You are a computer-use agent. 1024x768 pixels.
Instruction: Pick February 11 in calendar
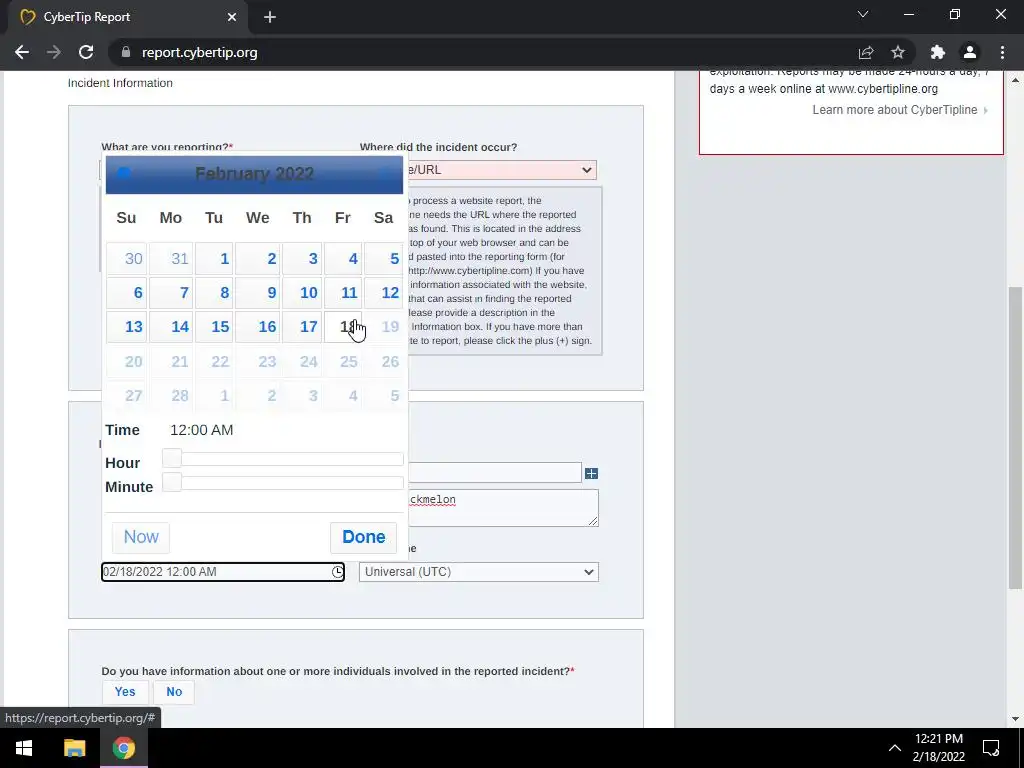click(x=343, y=293)
